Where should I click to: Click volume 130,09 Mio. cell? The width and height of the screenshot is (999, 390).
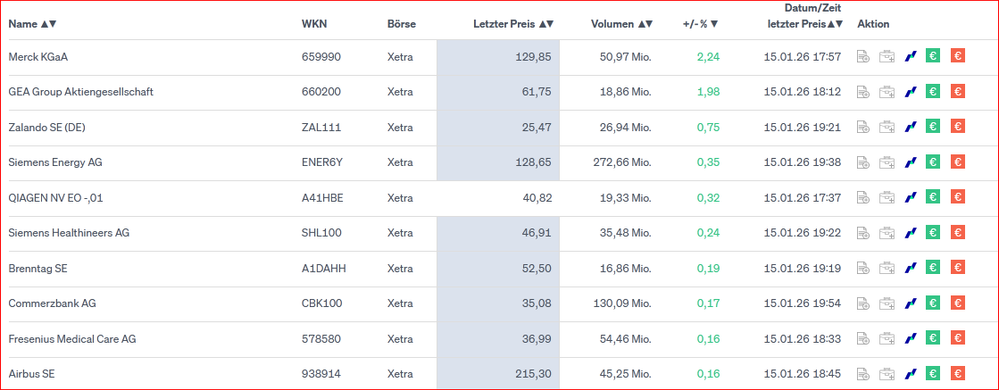pos(621,303)
